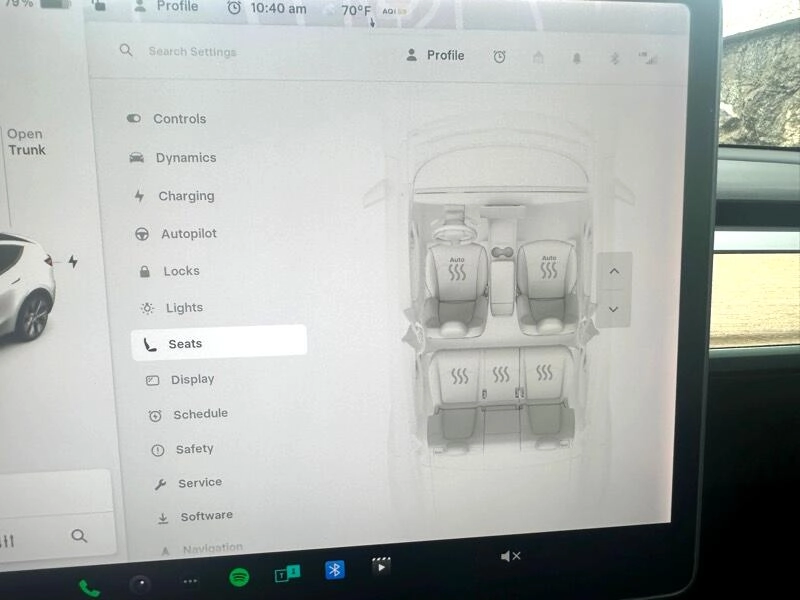Open Profile in the settings header

click(x=435, y=55)
